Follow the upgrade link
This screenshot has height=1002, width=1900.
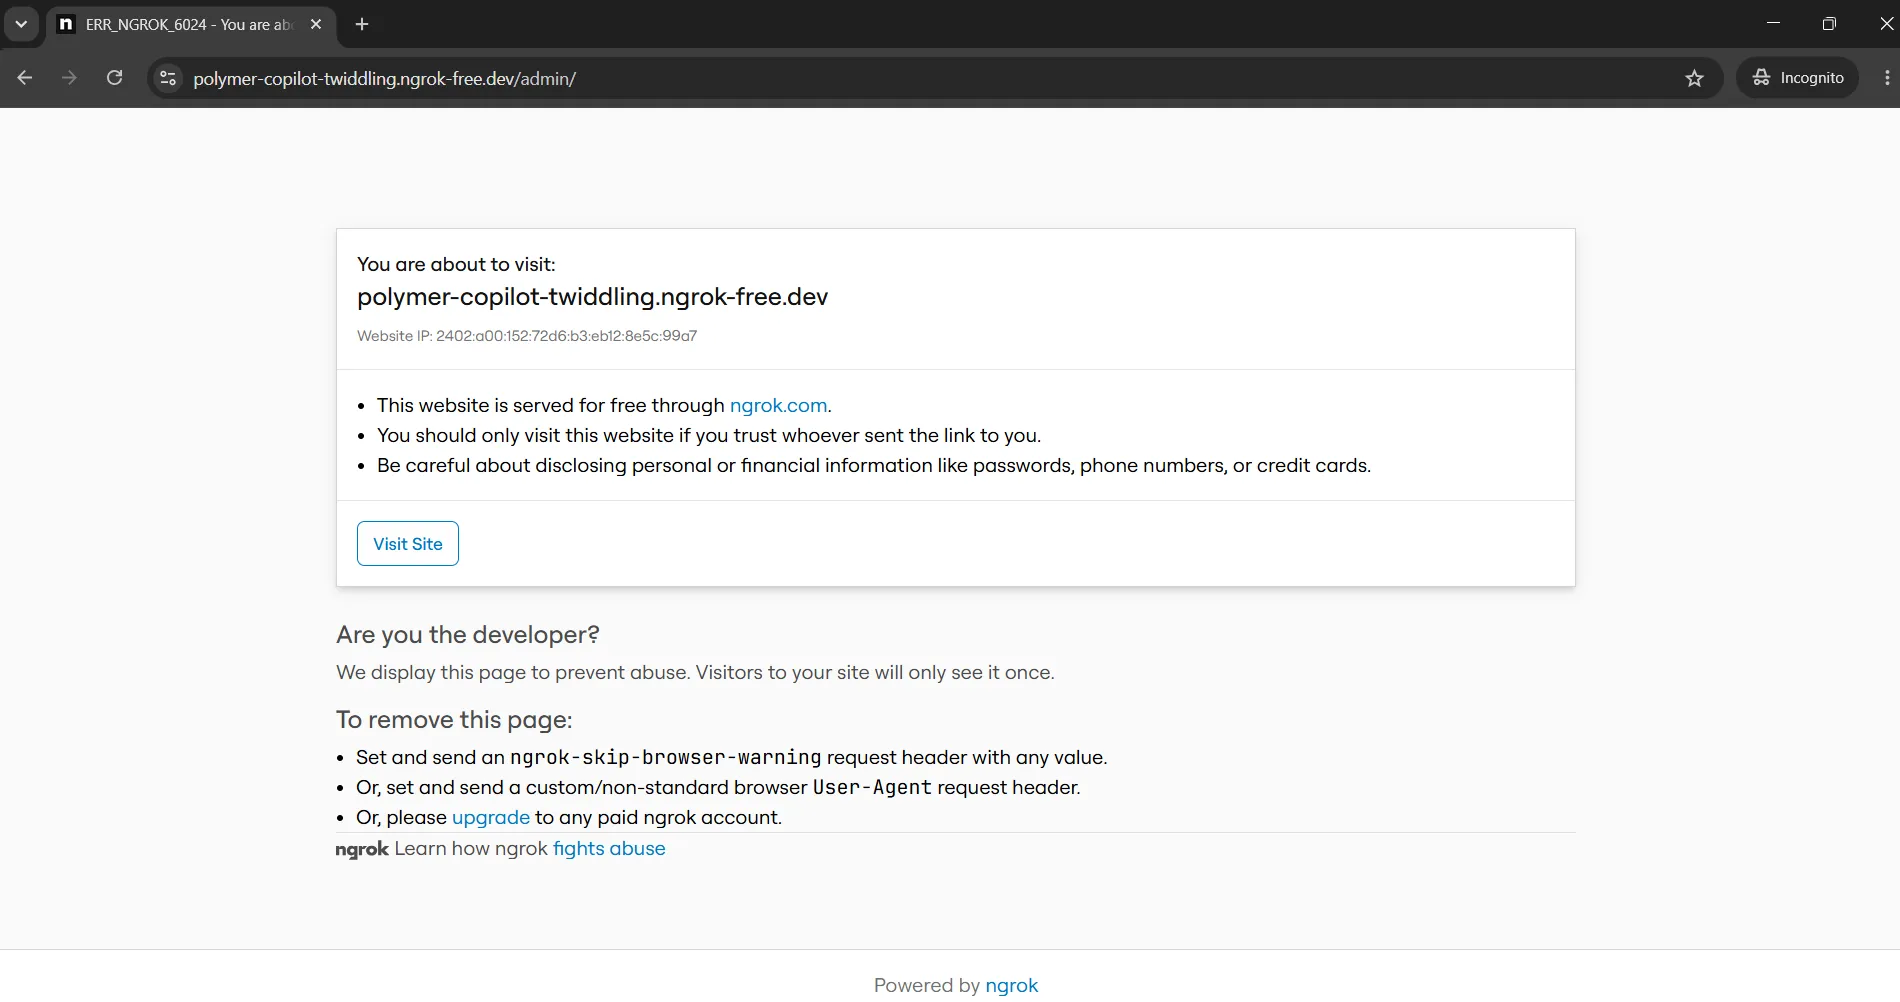coord(491,817)
